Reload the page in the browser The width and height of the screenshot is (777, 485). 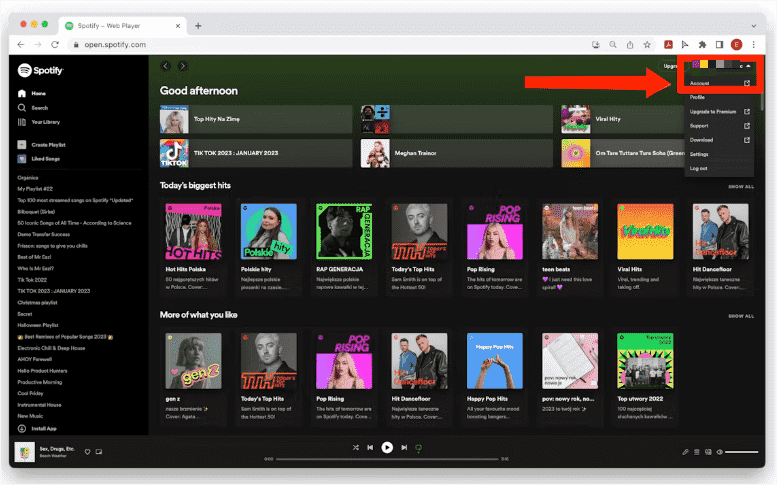[x=55, y=45]
